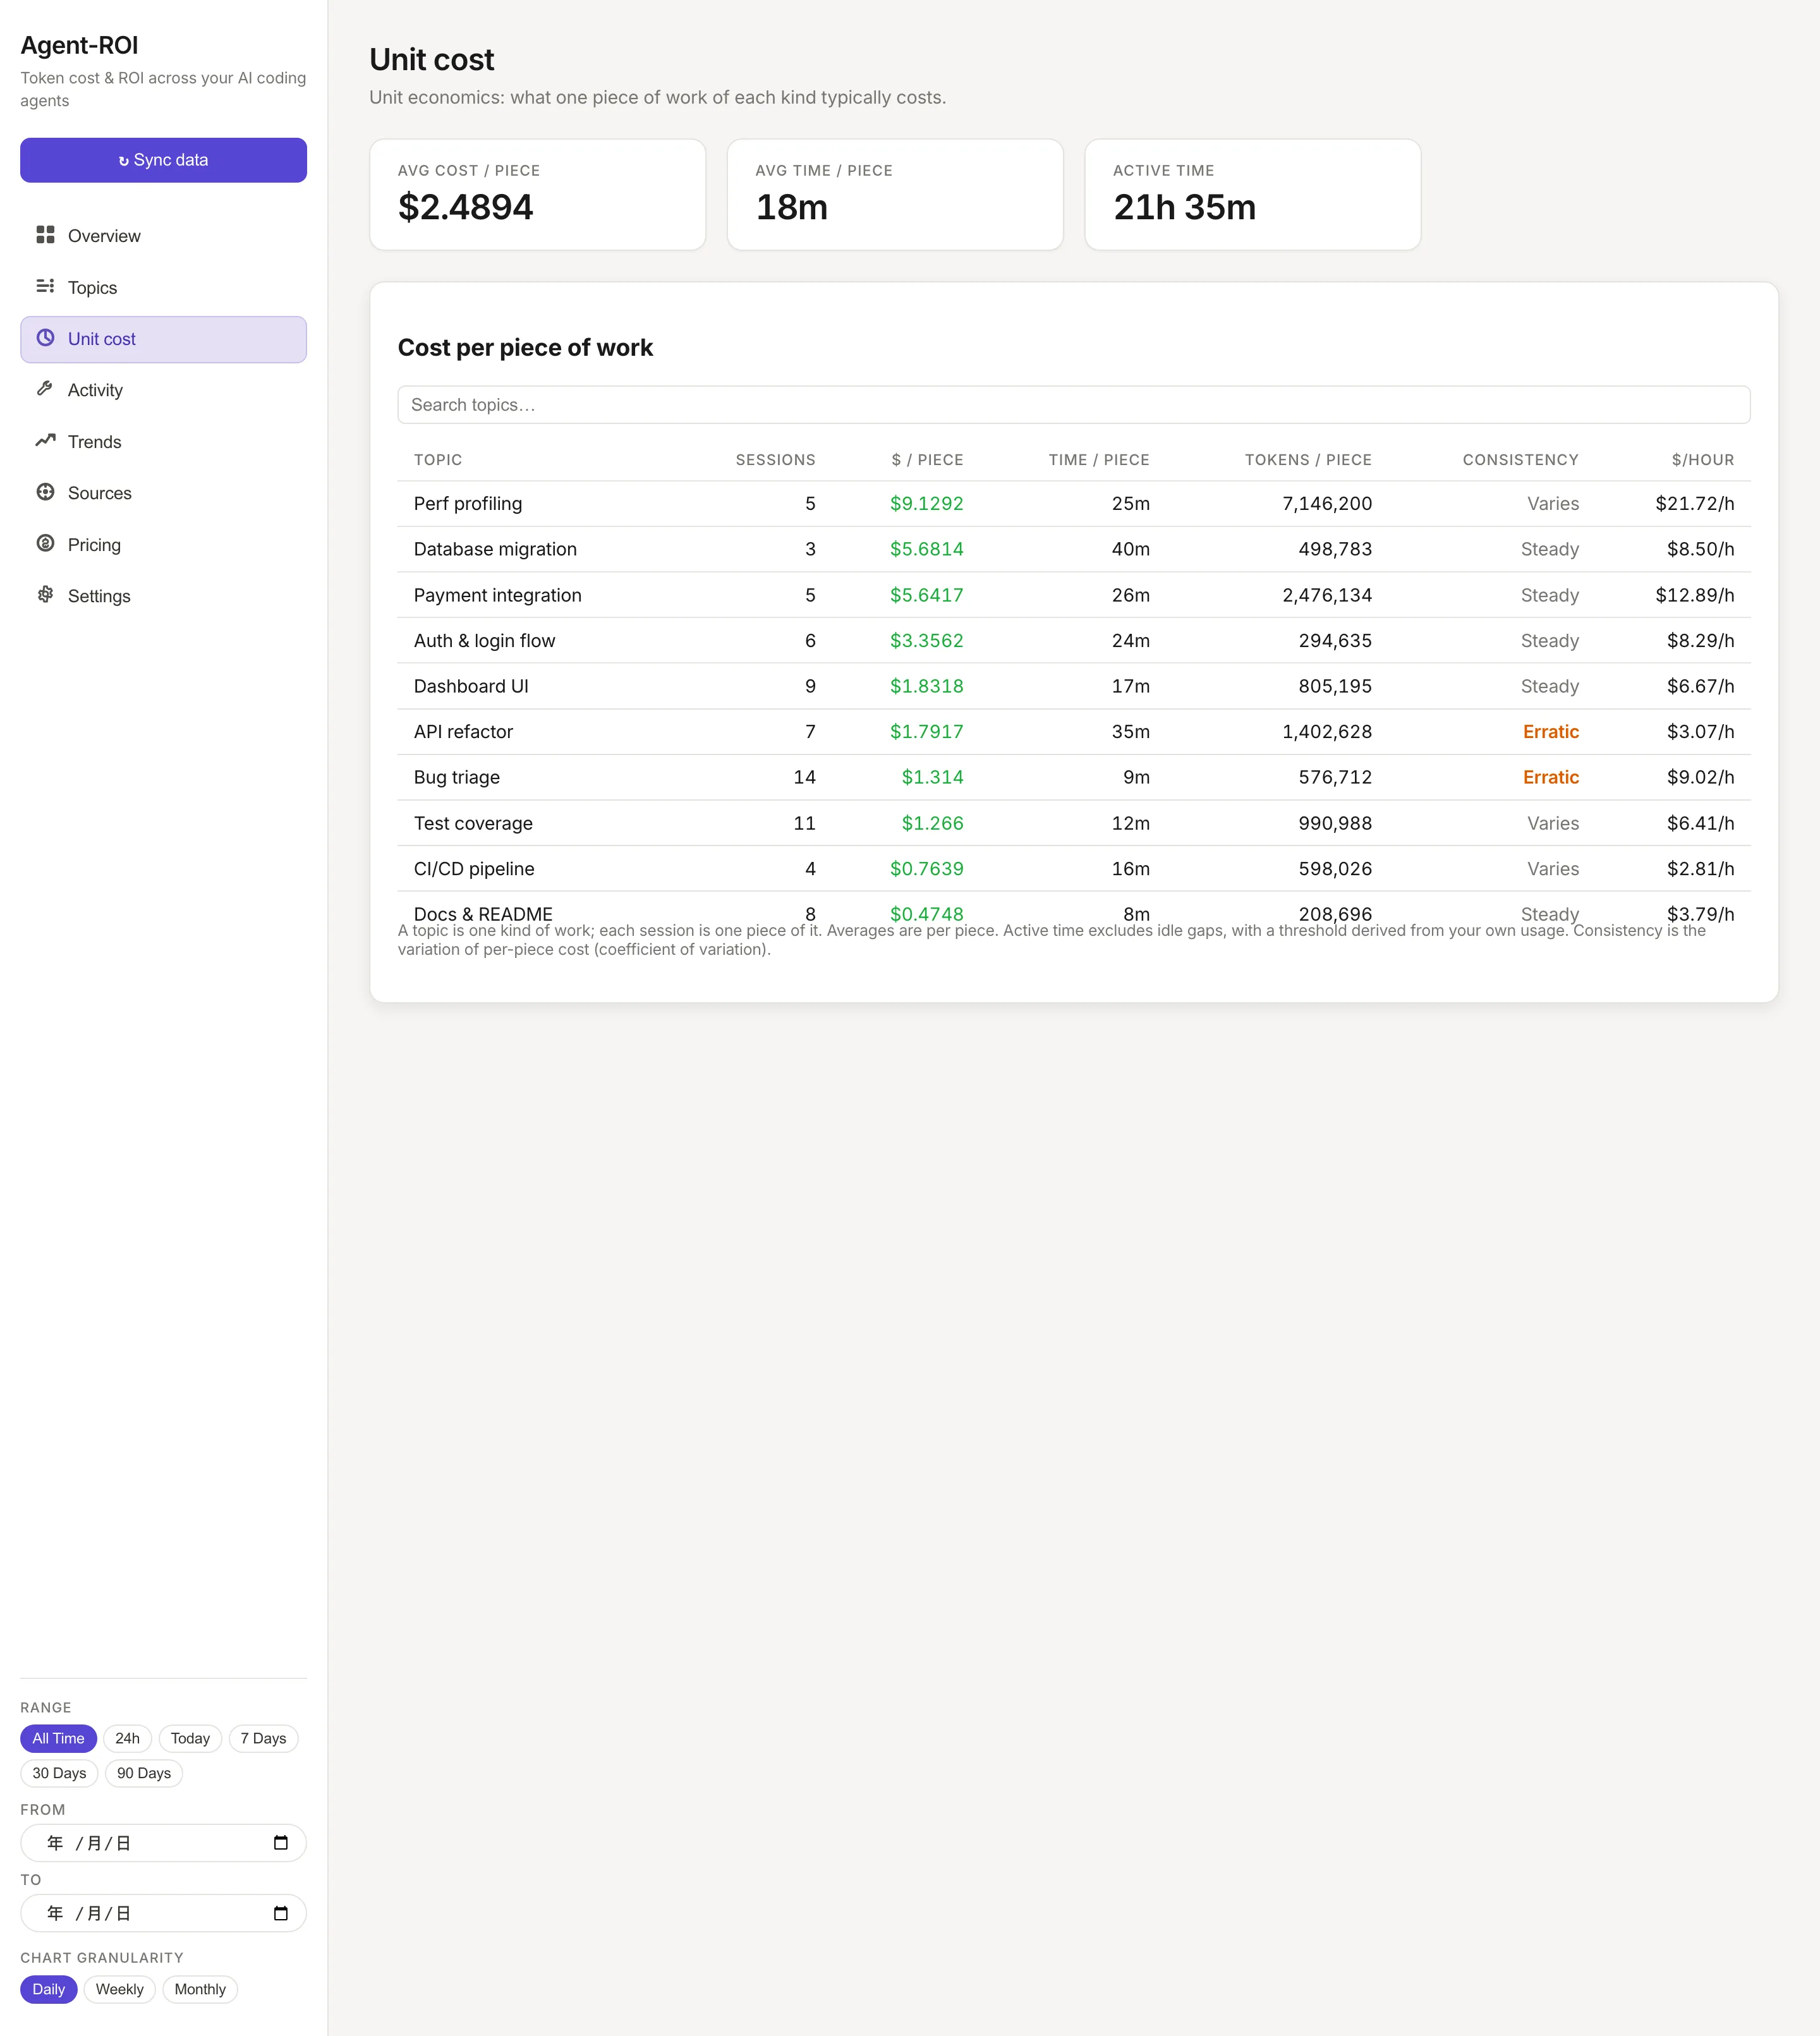
Task: Open the TO date calendar picker icon
Action: (x=281, y=1913)
